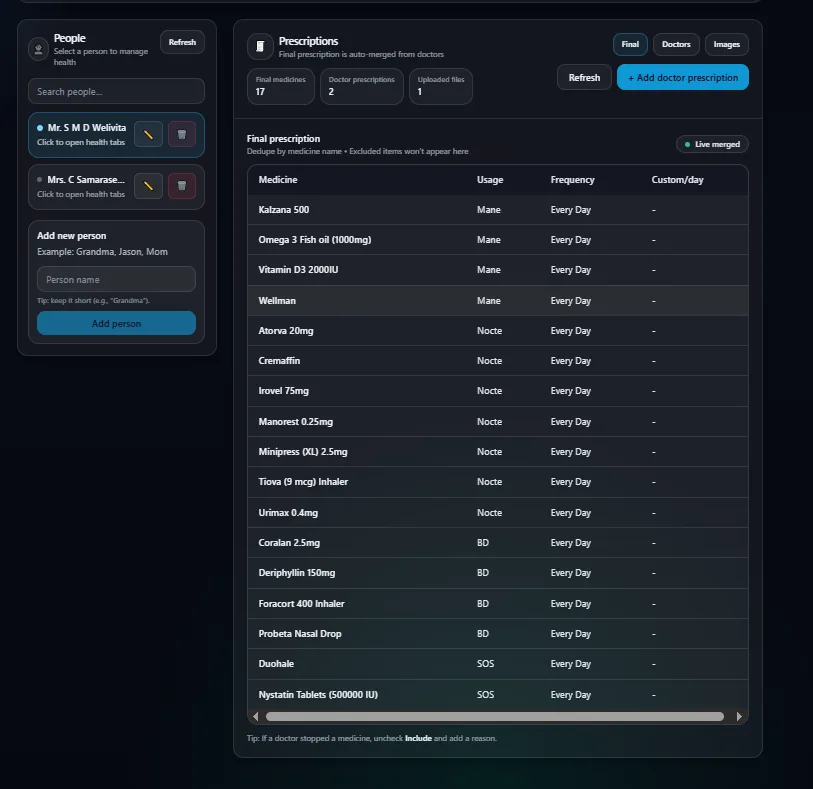Click the People panel avatar icon
Screen dimensions: 813x789
click(38, 48)
